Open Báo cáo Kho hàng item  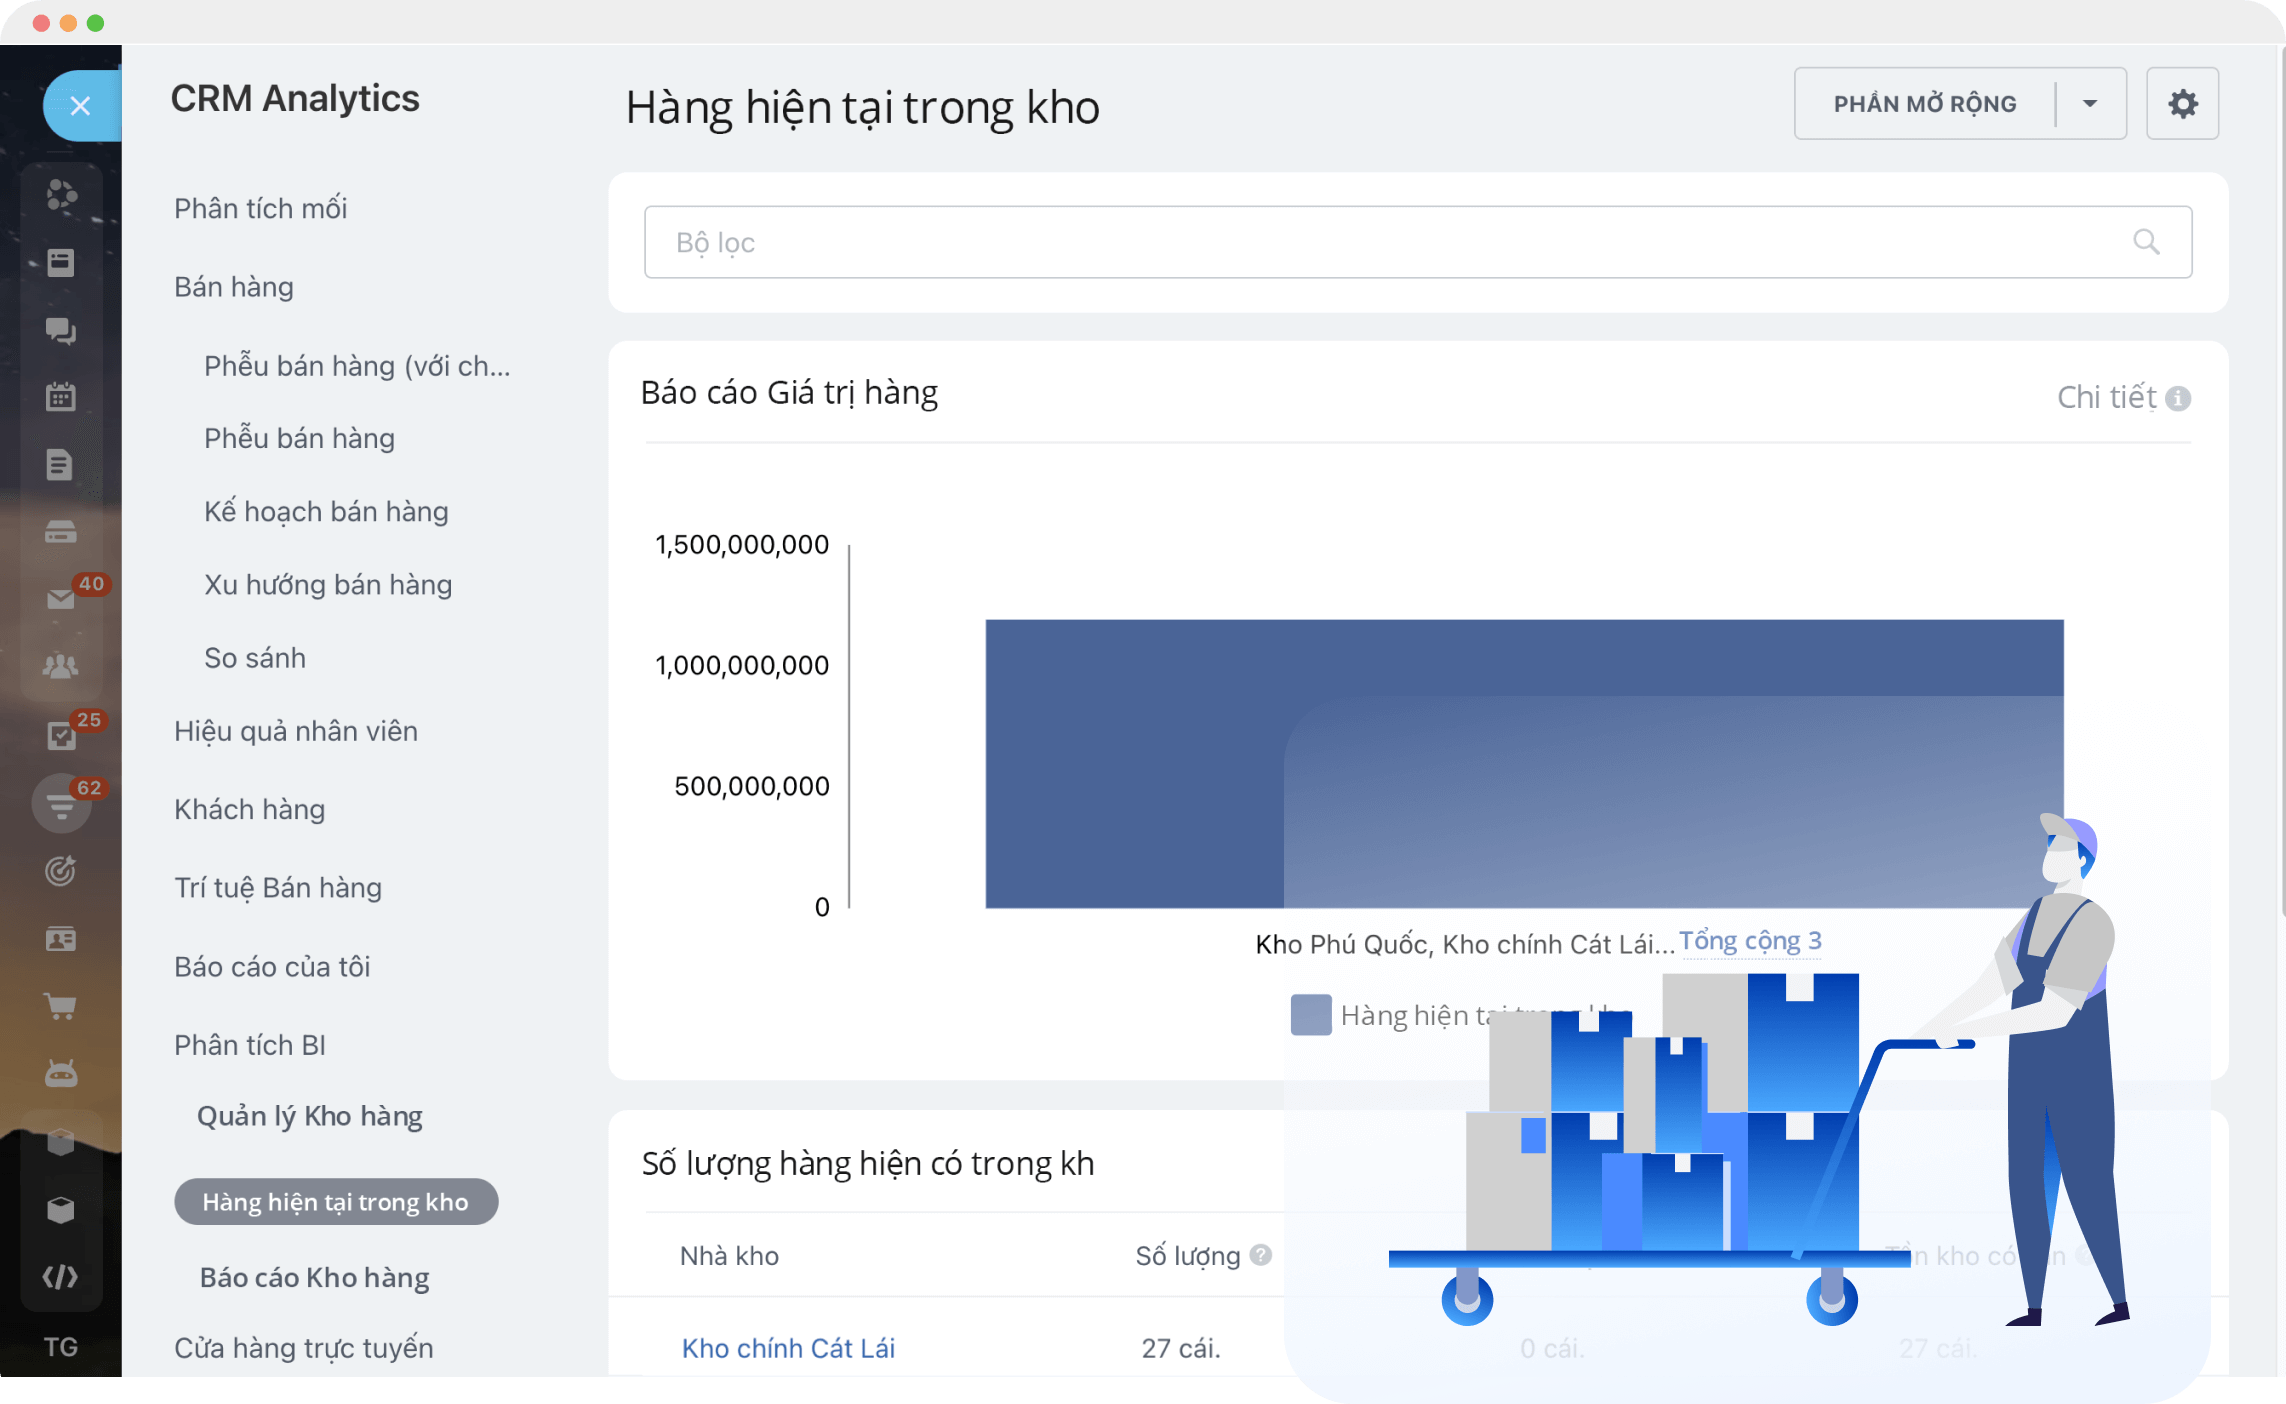pyautogui.click(x=314, y=1278)
